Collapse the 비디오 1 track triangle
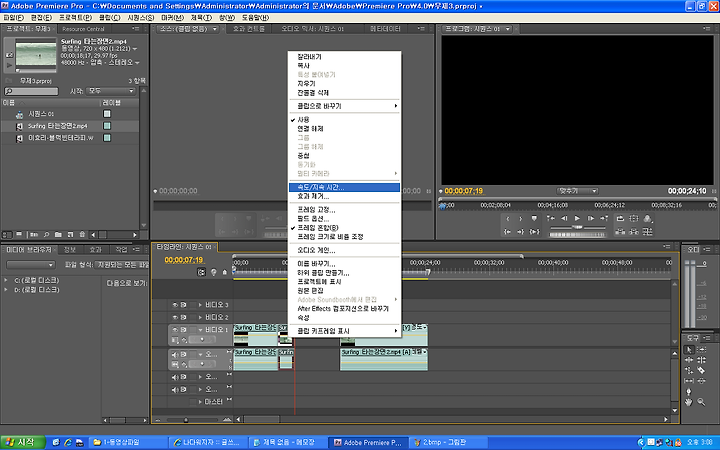The image size is (720, 450). (x=200, y=330)
